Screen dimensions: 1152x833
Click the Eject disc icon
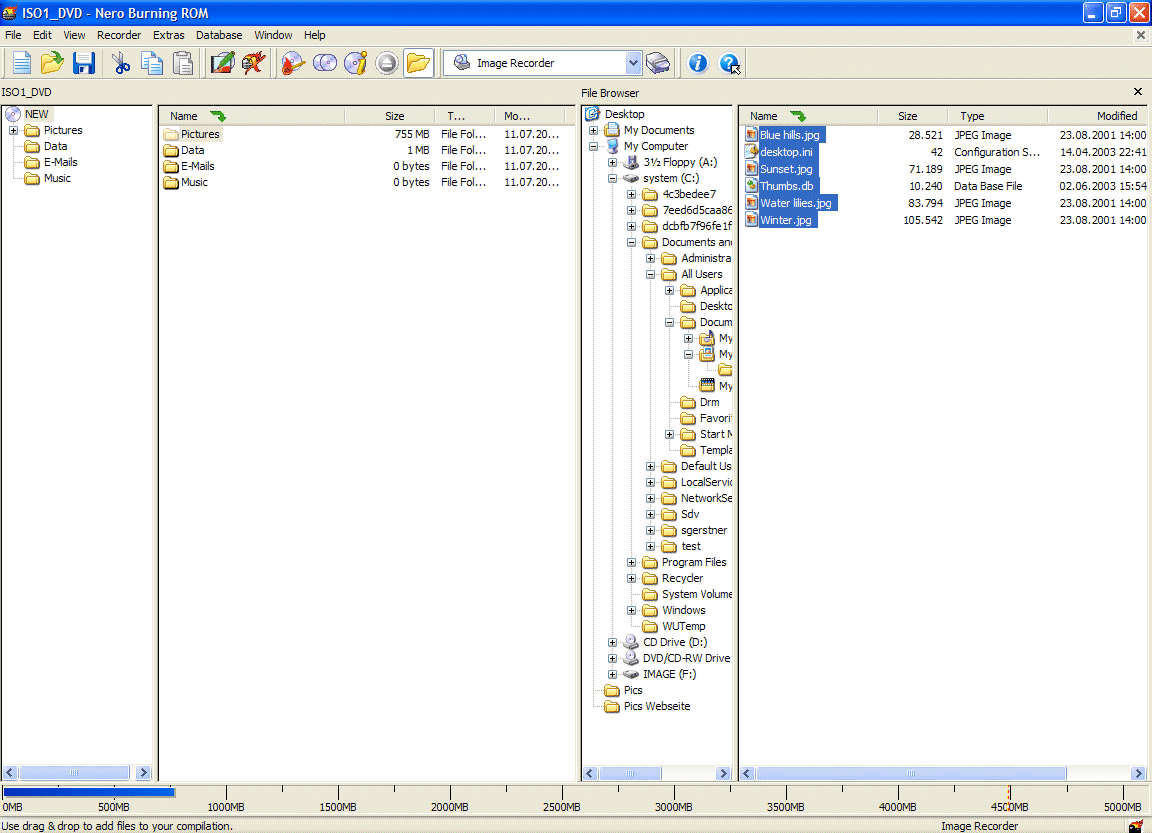[x=387, y=63]
